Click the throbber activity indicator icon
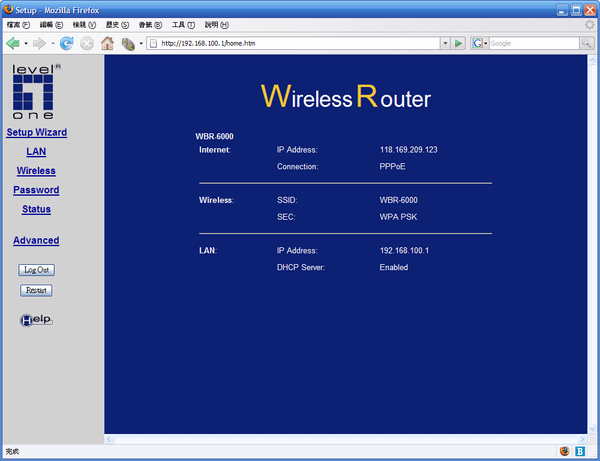Screen dimensions: 600x461 click(590, 25)
